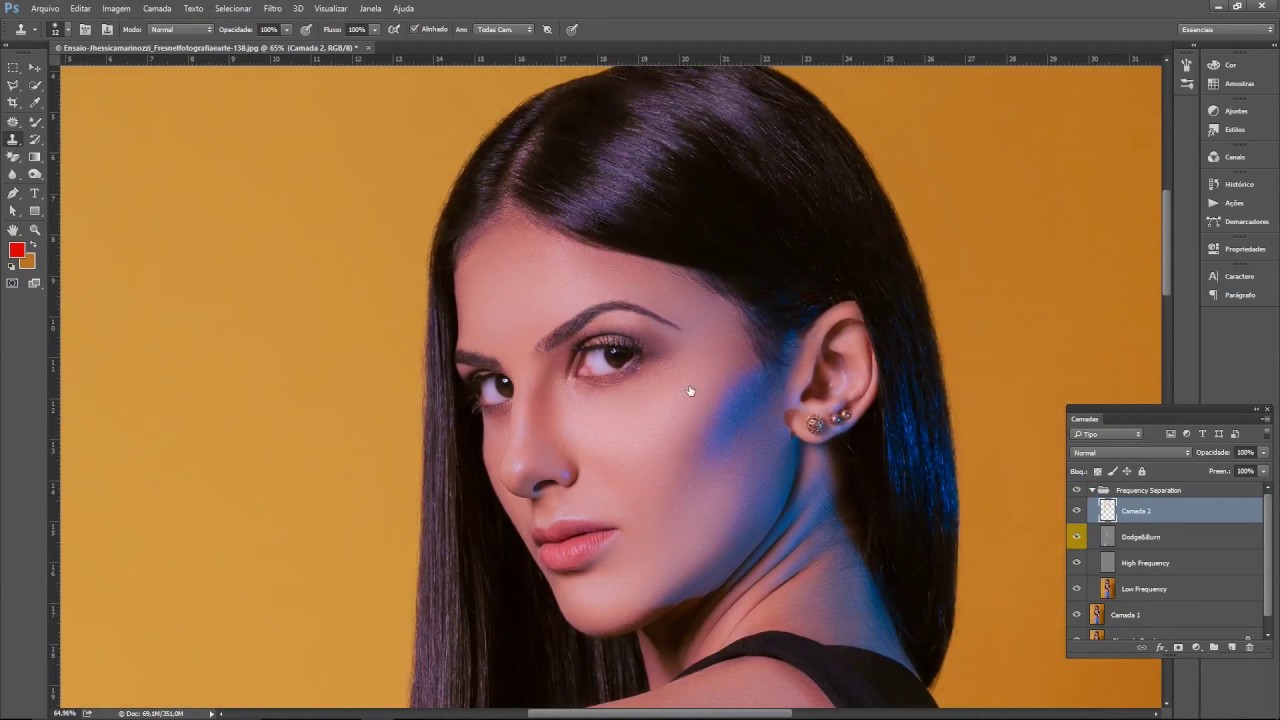Open the Arquivo menu

coord(45,8)
